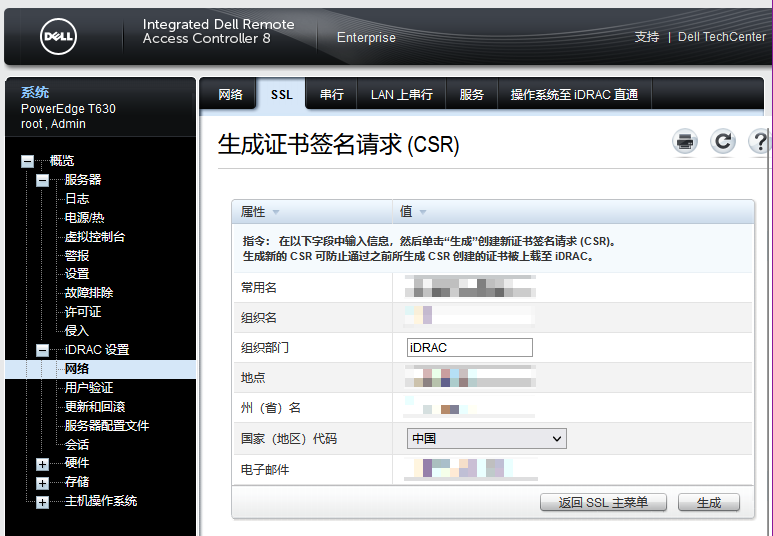Switch to the LAN 上串行 tab
The height and width of the screenshot is (536, 773).
click(401, 95)
